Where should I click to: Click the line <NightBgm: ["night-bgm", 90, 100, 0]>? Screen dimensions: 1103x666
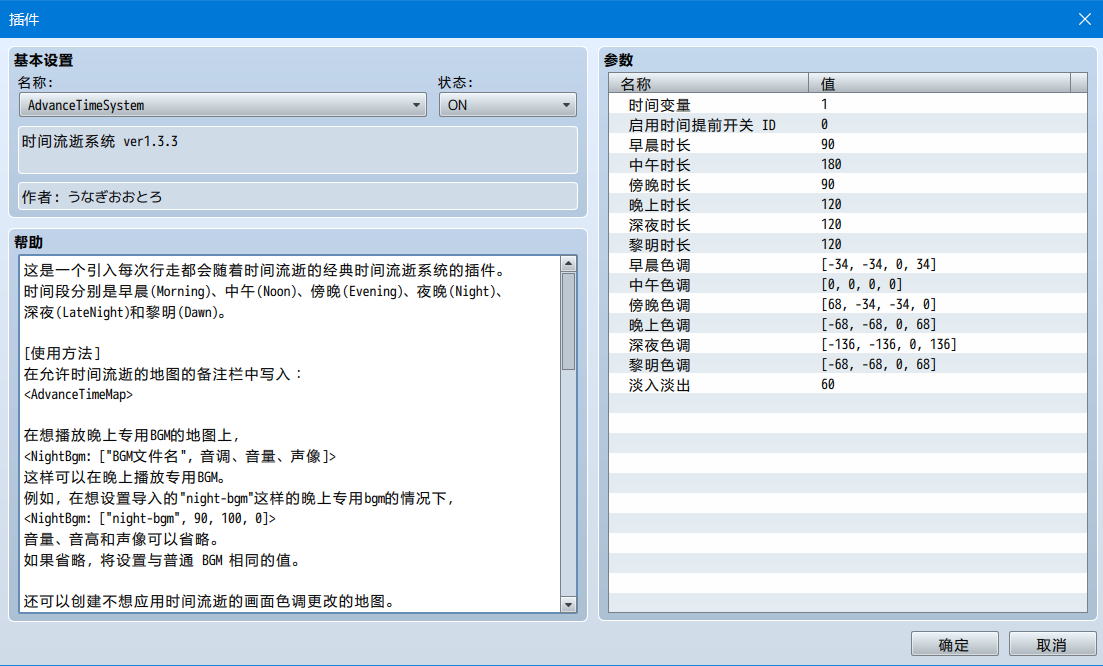150,519
